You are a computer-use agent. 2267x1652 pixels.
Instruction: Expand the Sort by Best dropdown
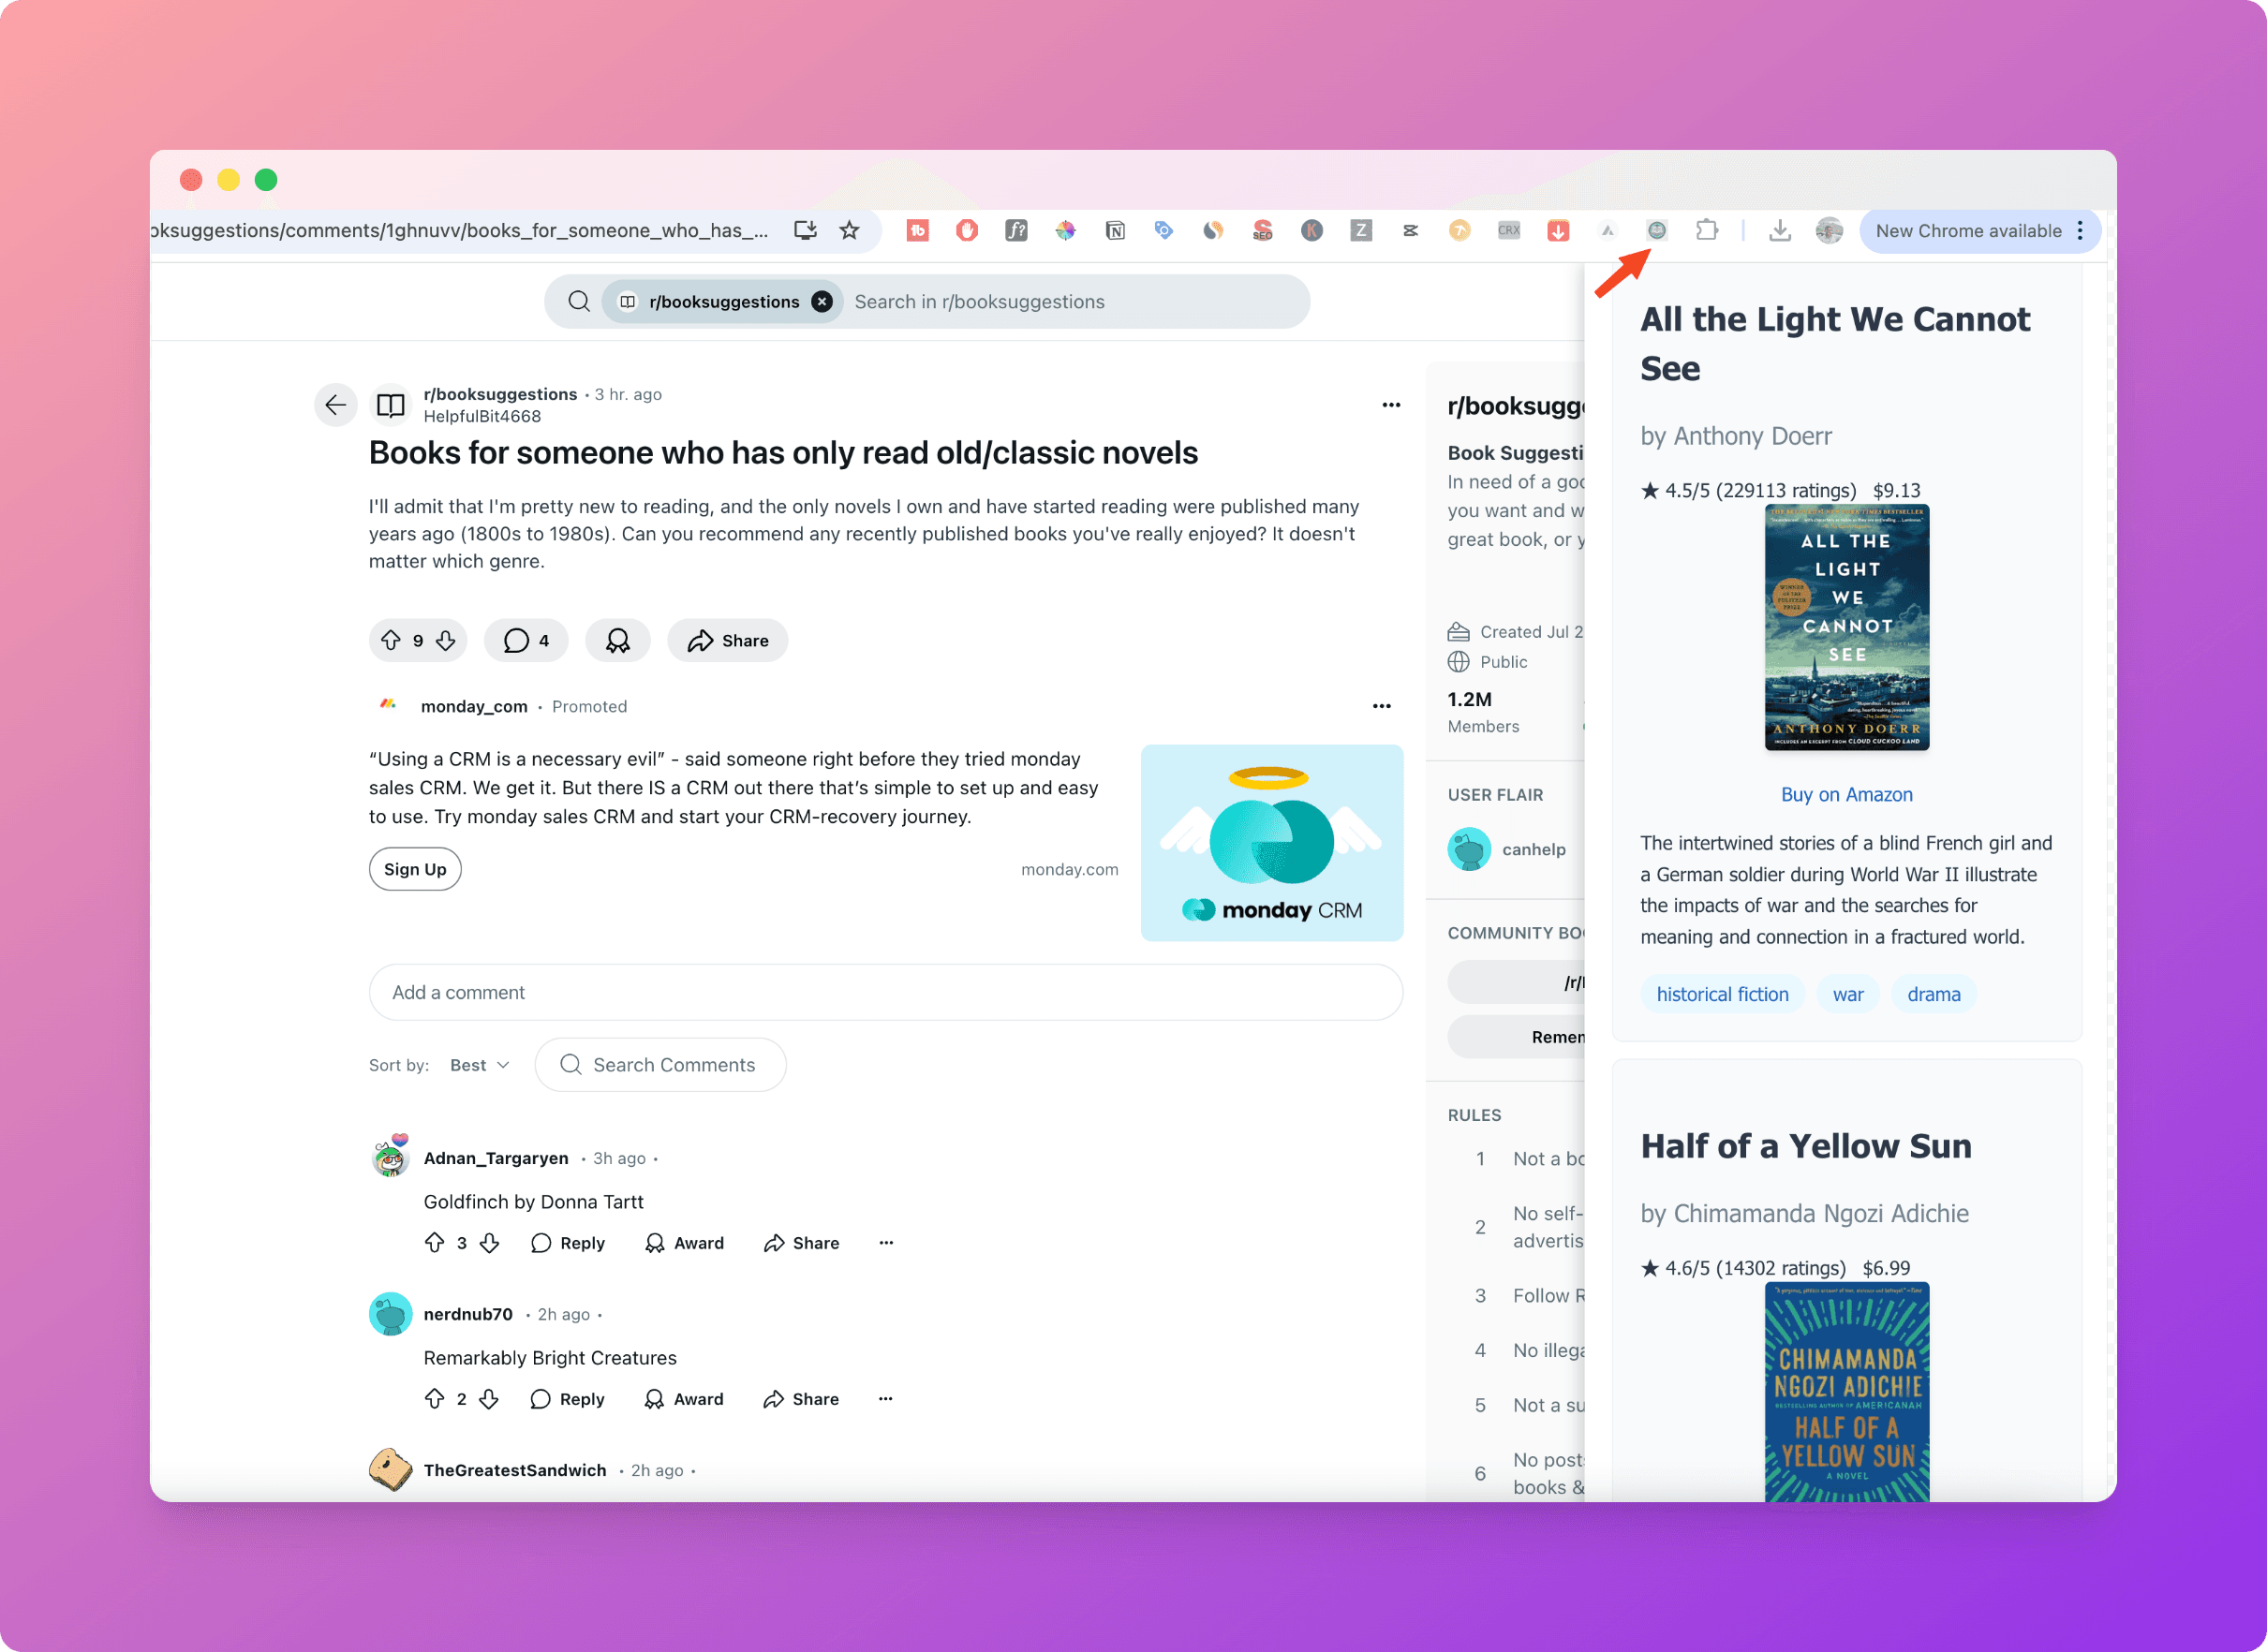[480, 1065]
